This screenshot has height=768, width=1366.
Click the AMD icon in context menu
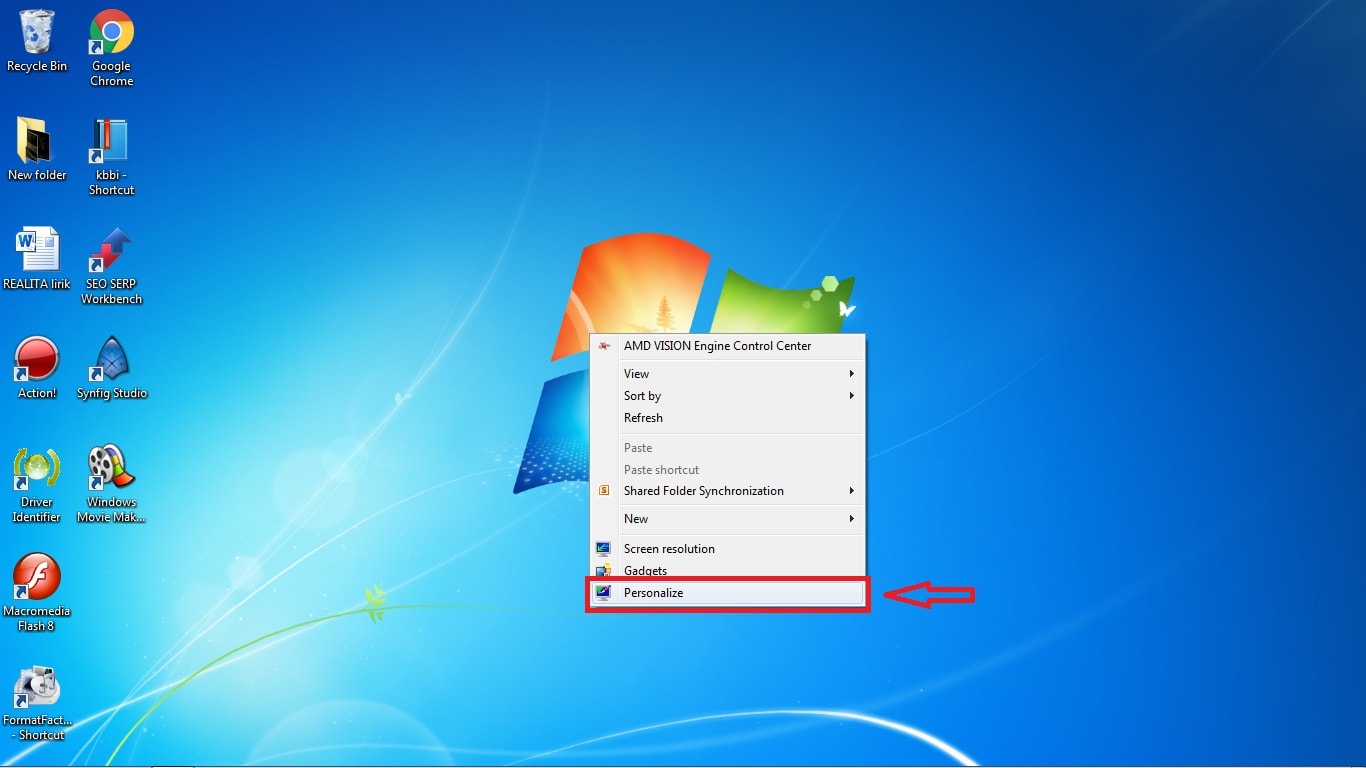[x=603, y=346]
